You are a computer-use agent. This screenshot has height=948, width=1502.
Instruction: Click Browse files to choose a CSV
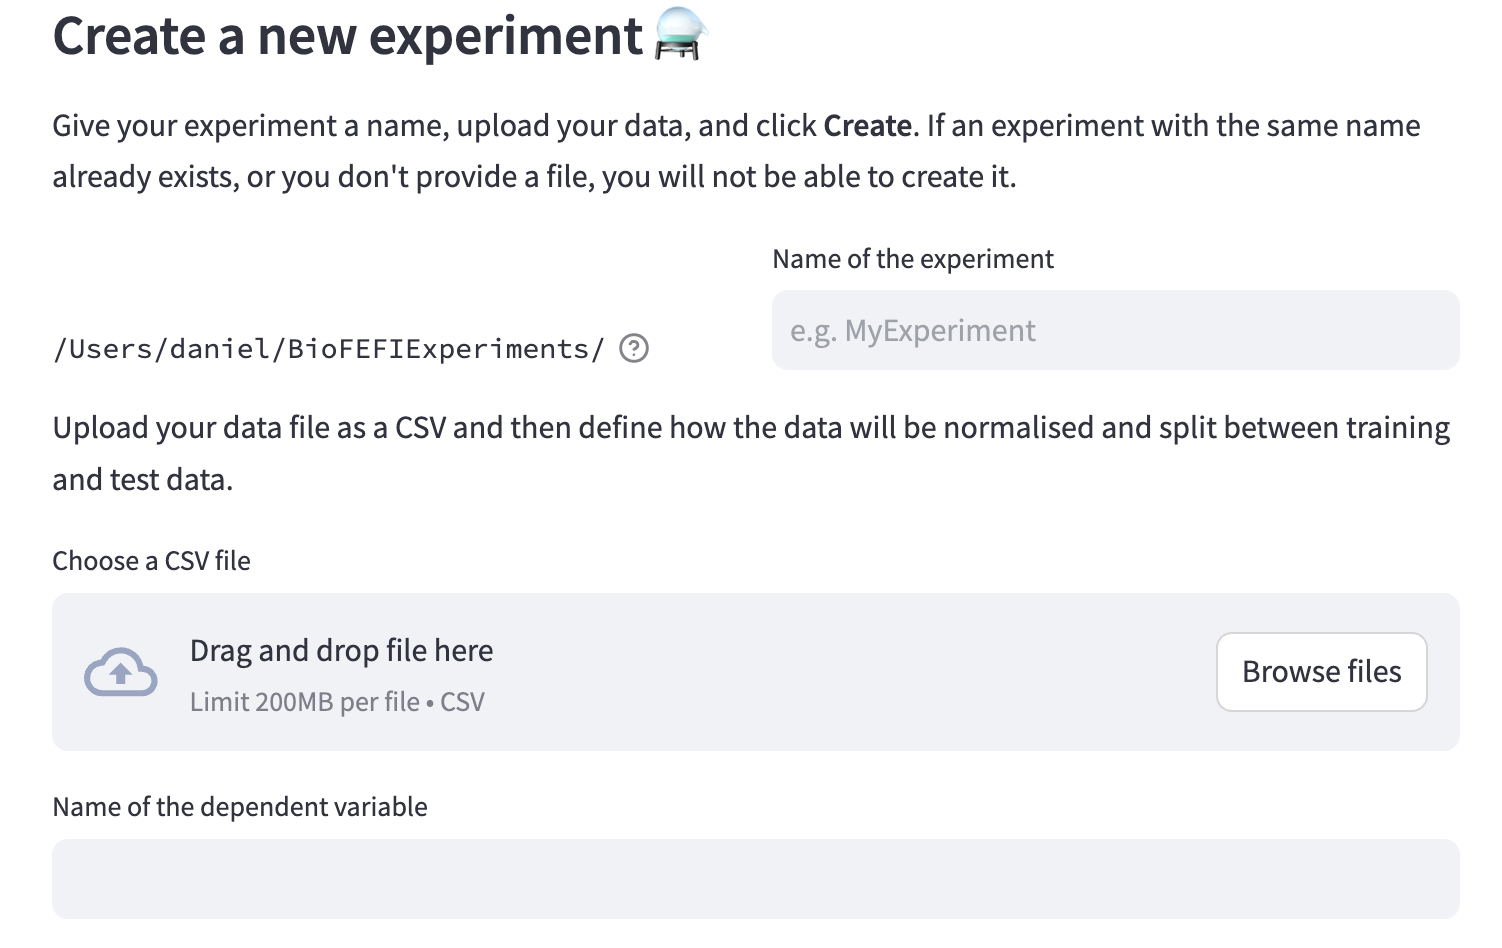[x=1321, y=672]
